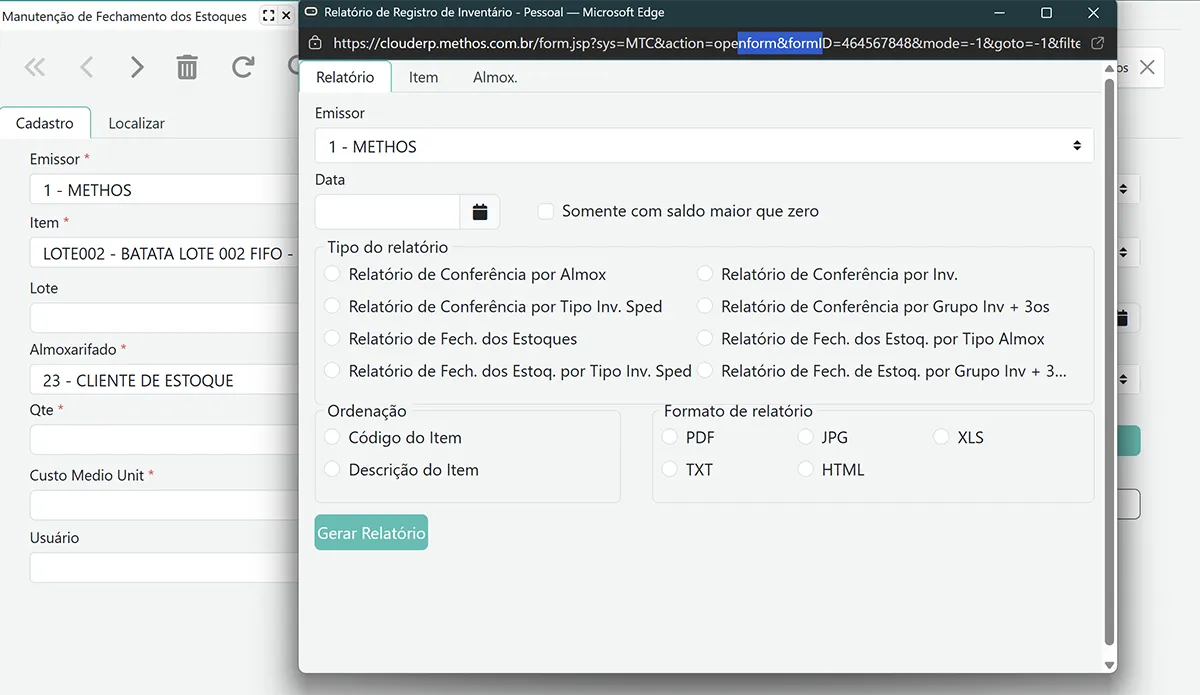Open popup in new tab icon
1200x695 pixels.
coord(1097,43)
